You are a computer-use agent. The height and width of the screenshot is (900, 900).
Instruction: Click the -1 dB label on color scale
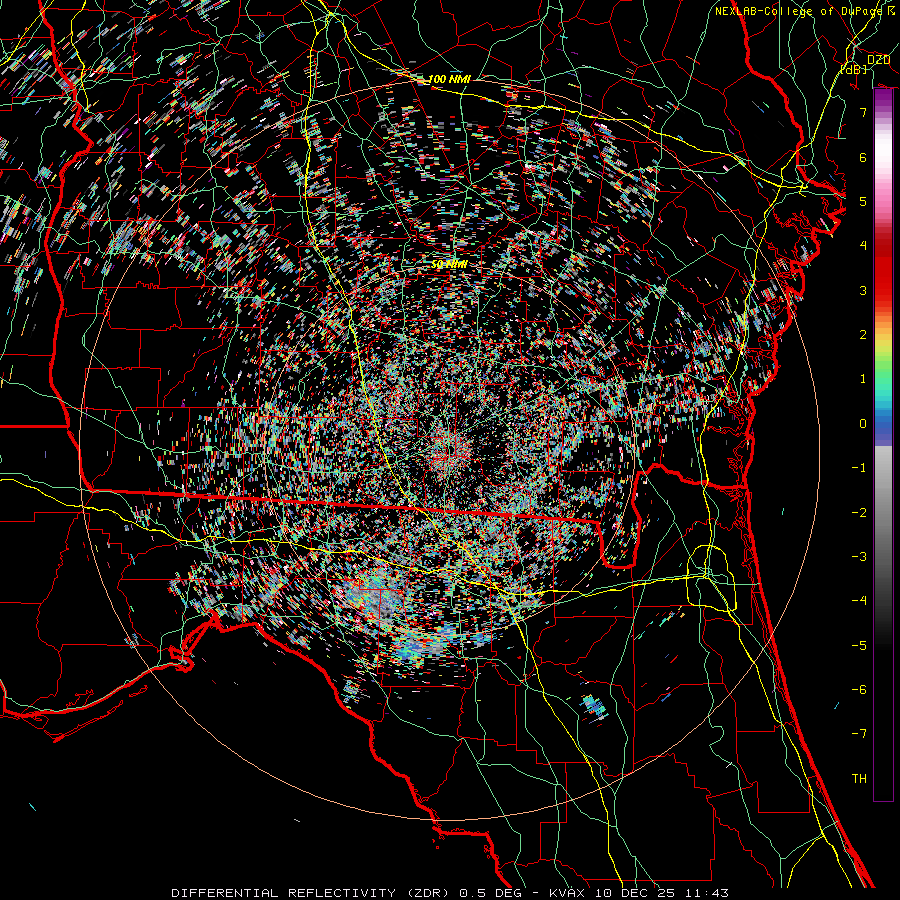point(859,468)
